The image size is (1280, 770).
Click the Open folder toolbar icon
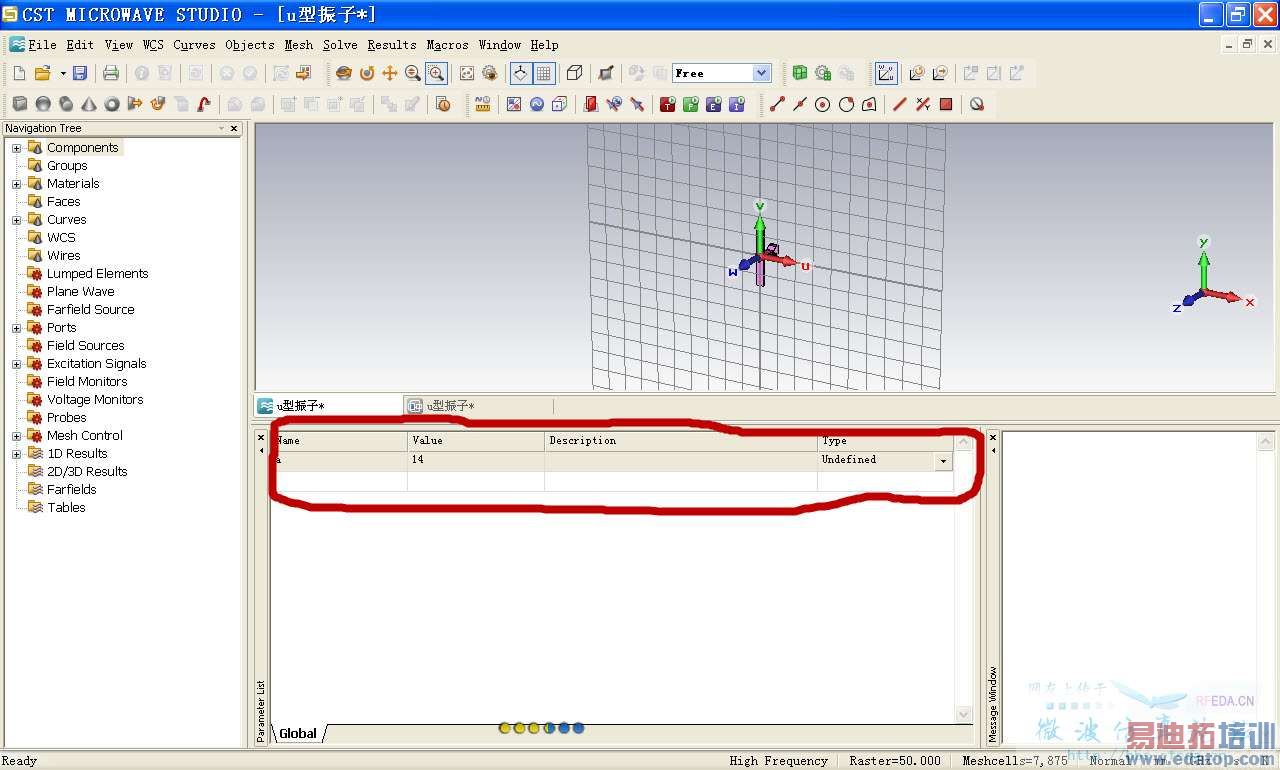42,73
